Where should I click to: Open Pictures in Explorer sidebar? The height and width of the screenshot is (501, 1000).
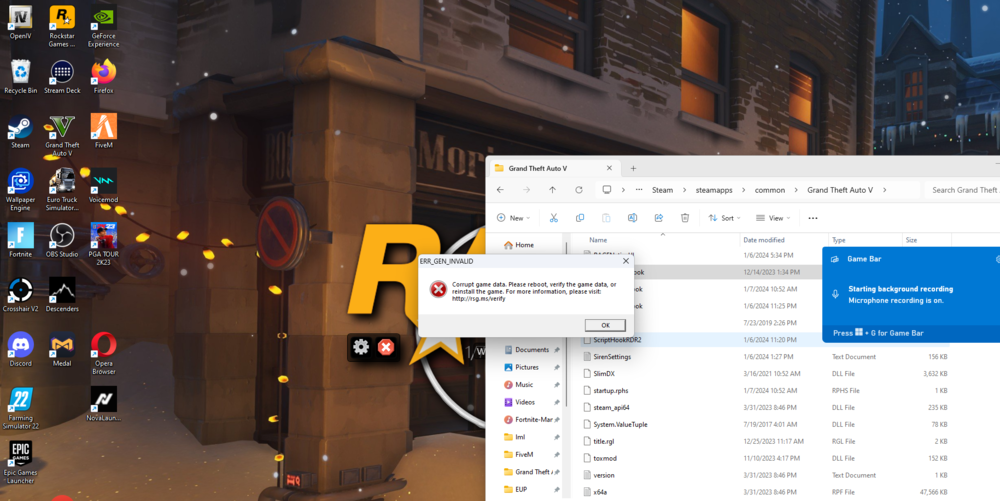(x=532, y=367)
